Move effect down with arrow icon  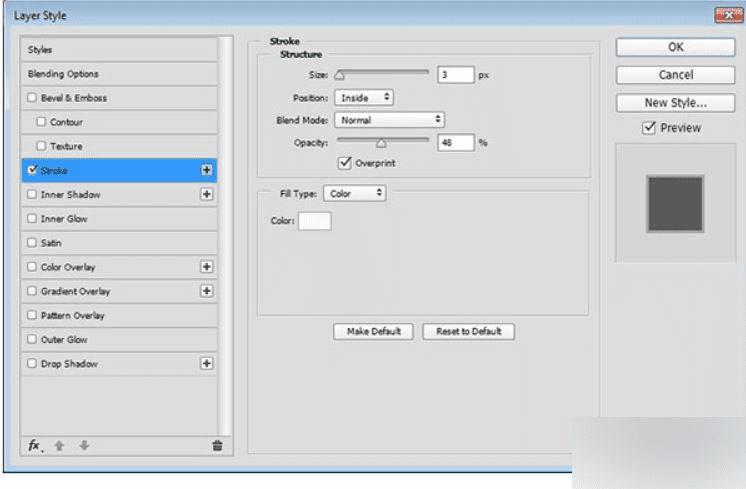84,446
